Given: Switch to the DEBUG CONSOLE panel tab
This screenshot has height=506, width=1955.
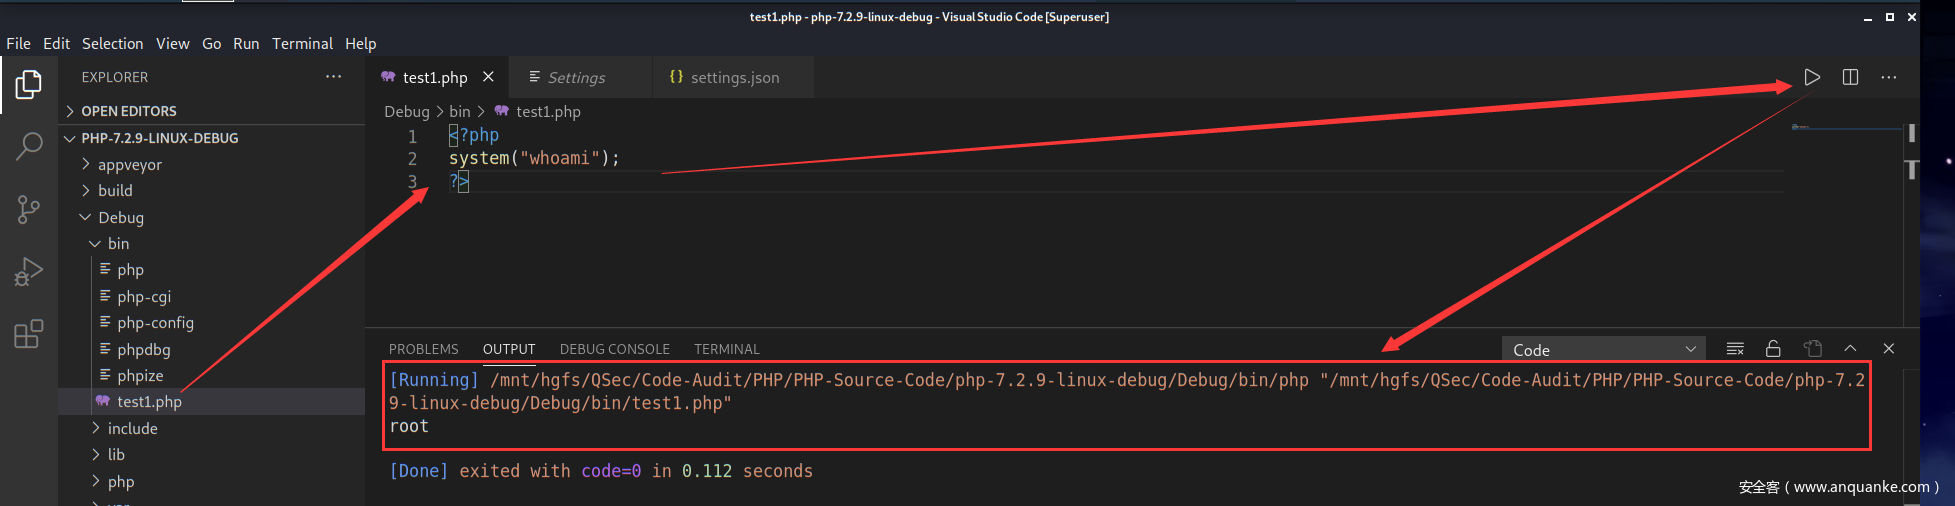Looking at the screenshot, I should (614, 349).
